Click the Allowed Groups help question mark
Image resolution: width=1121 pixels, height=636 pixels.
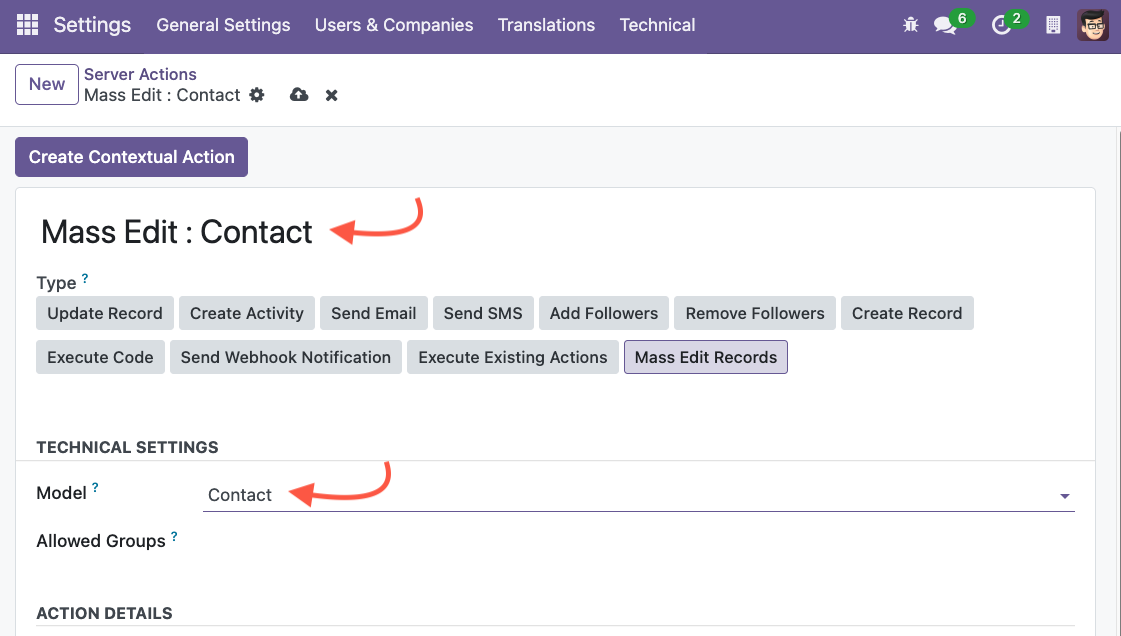pyautogui.click(x=174, y=536)
